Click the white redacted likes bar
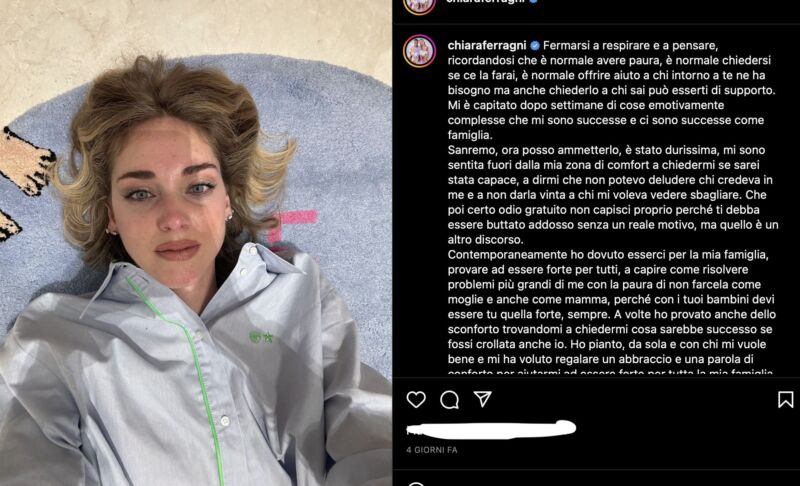Screen dimensions: 800x486 491,429
